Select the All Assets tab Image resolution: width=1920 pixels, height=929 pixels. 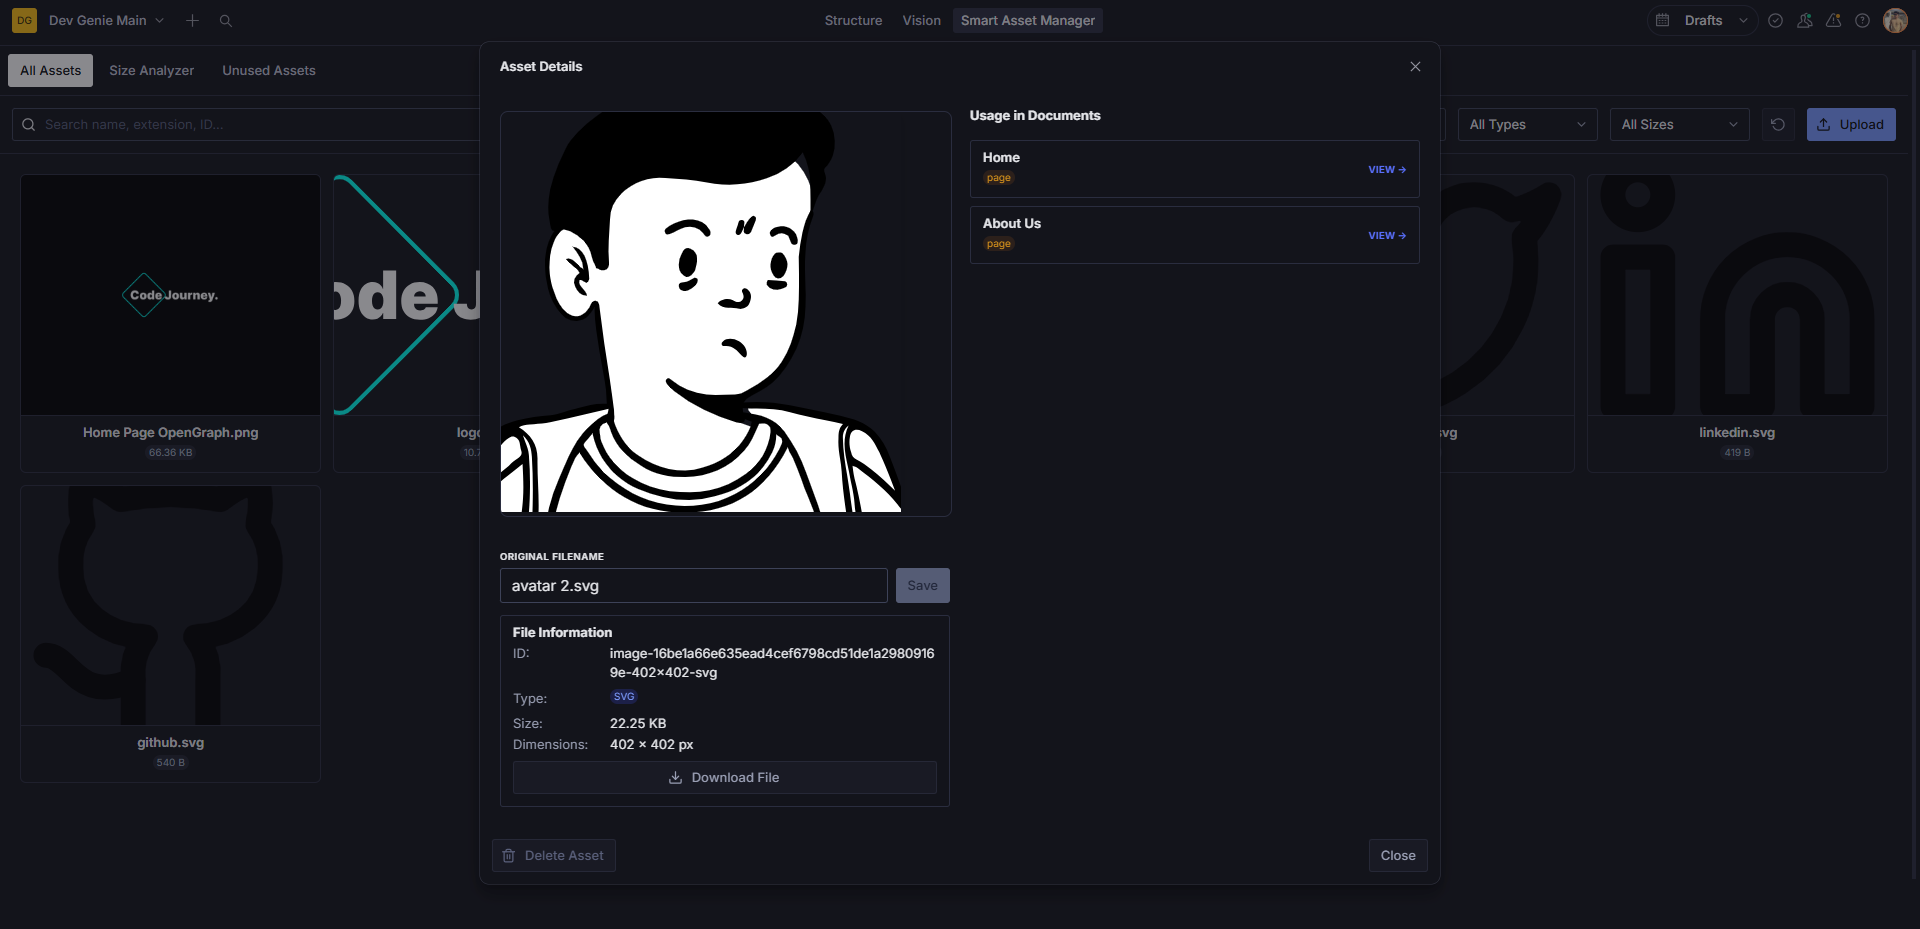pos(50,70)
